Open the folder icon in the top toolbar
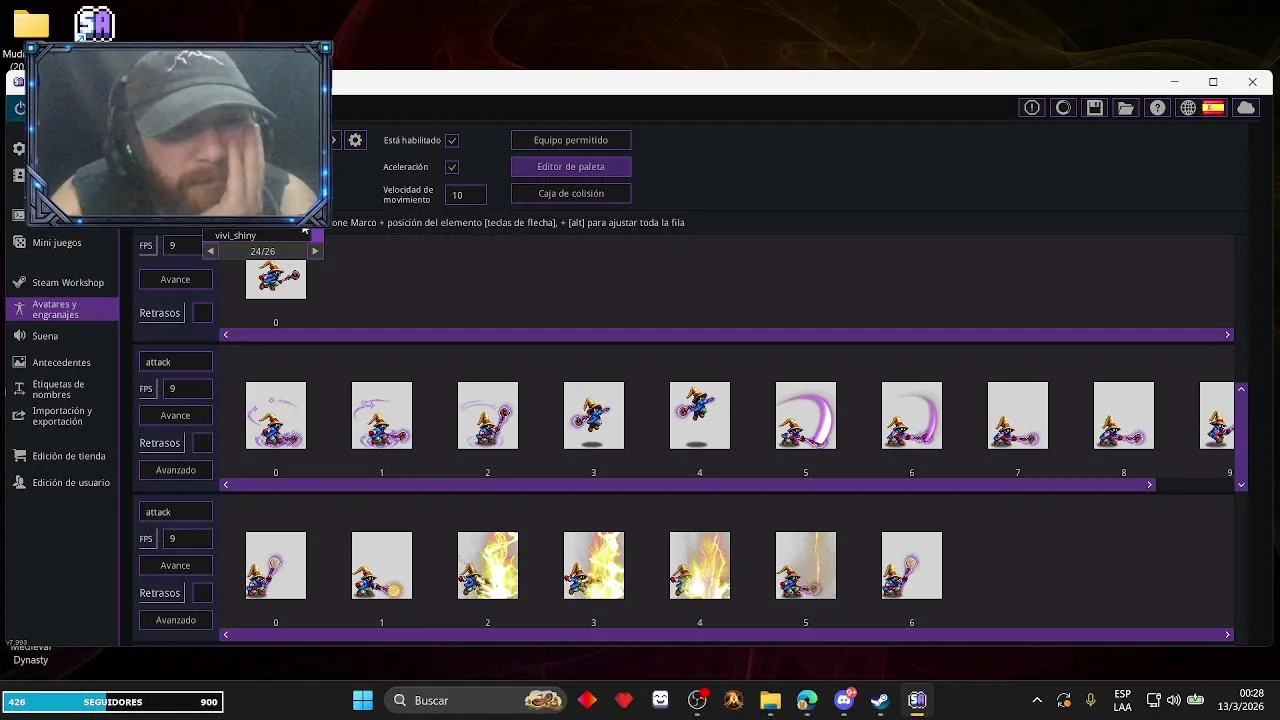This screenshot has width=1280, height=720. pyautogui.click(x=1126, y=108)
